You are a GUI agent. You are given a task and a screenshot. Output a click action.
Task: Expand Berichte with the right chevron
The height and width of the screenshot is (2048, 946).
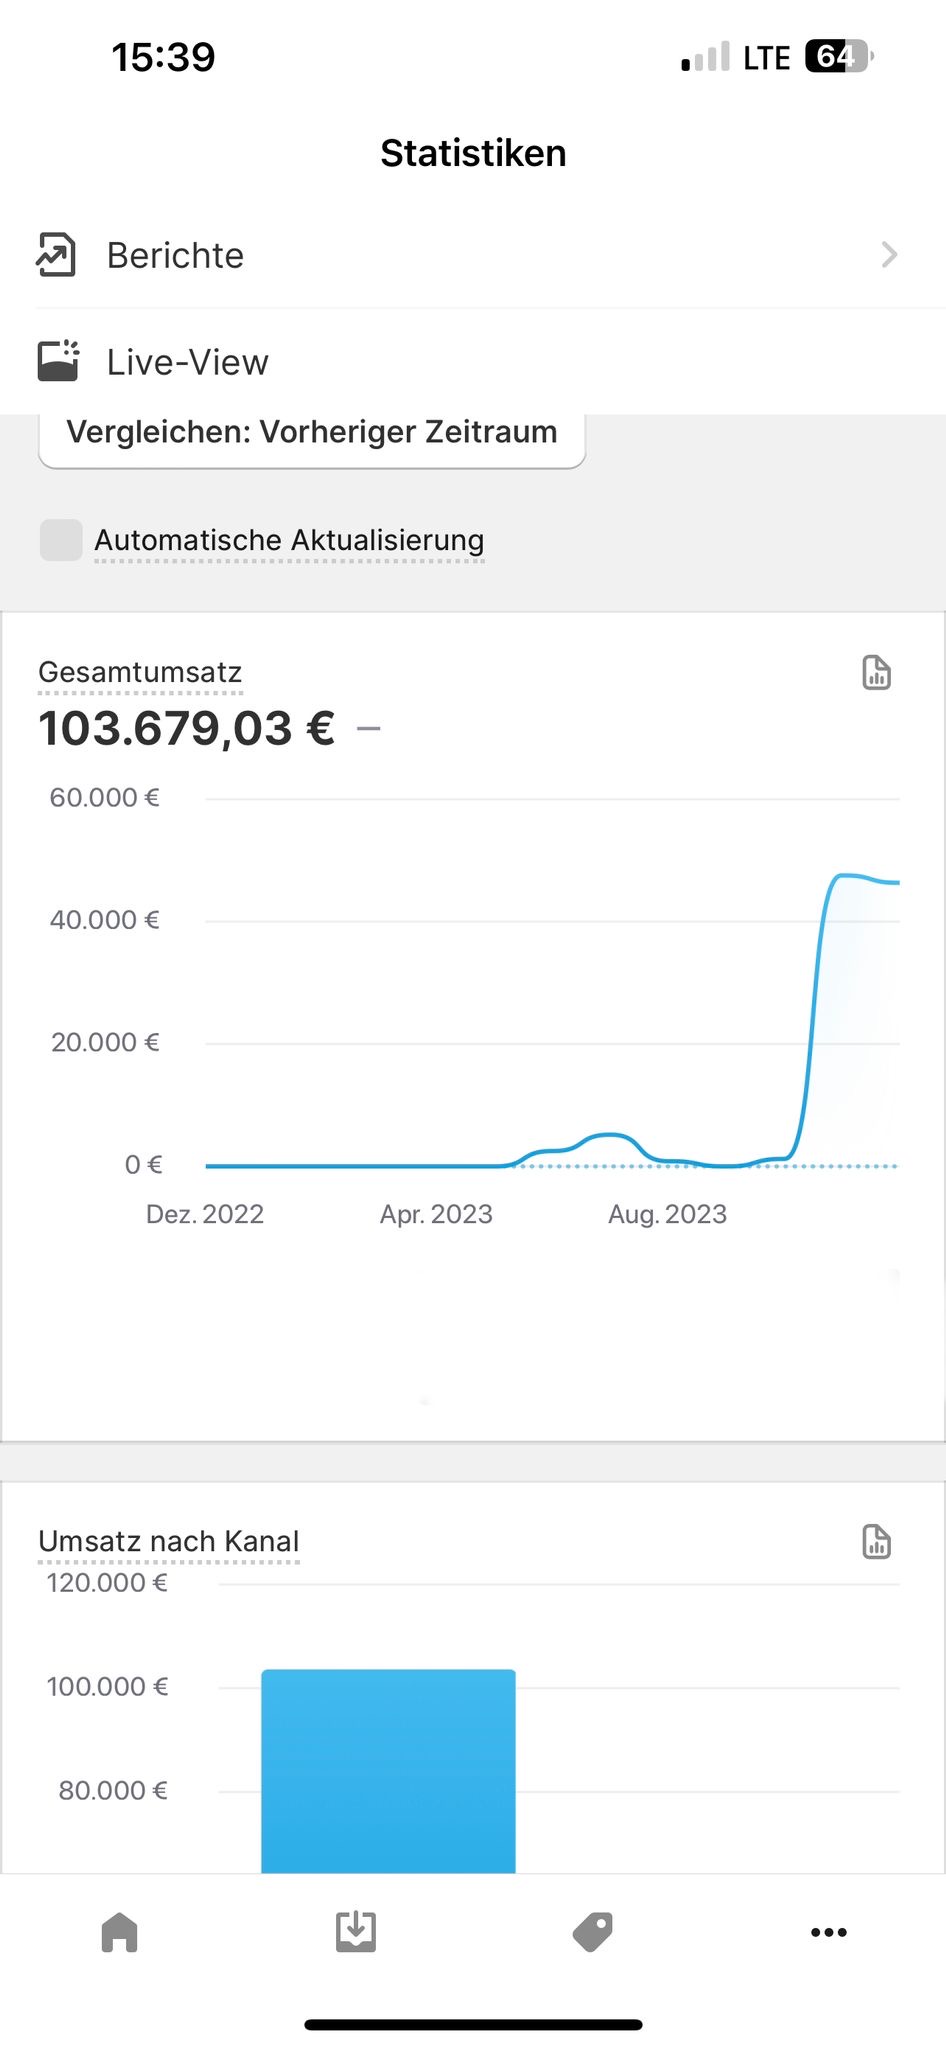point(888,255)
